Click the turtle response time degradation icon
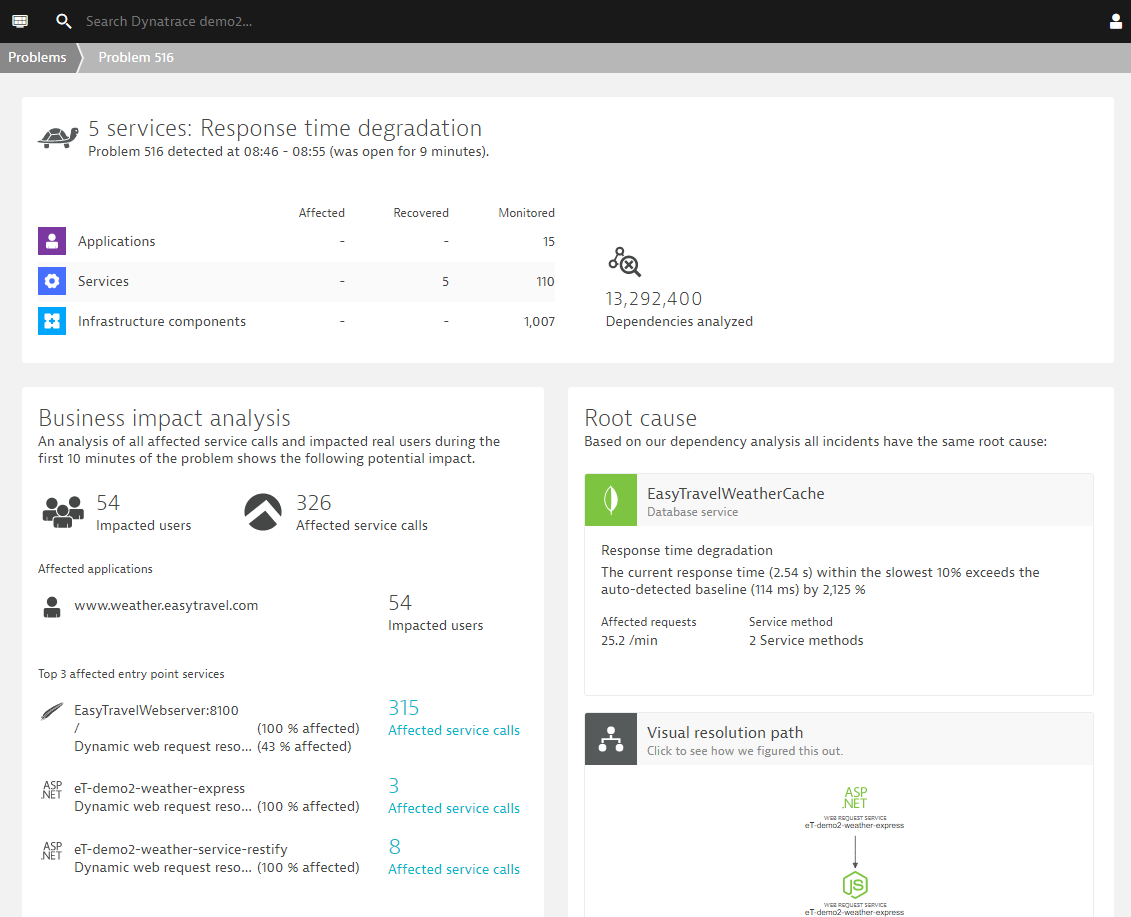The width and height of the screenshot is (1131, 917). pyautogui.click(x=57, y=137)
